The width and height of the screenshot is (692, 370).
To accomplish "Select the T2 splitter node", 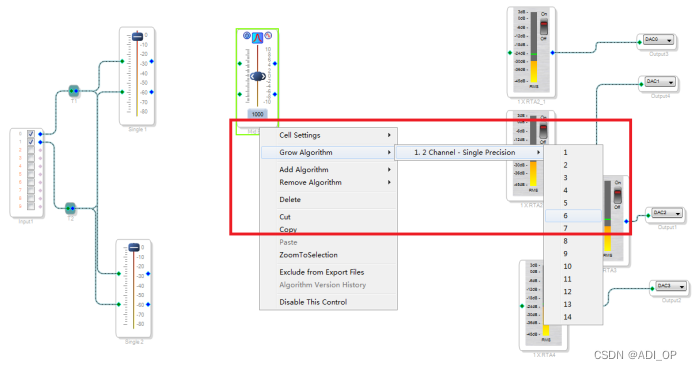I will tap(70, 208).
